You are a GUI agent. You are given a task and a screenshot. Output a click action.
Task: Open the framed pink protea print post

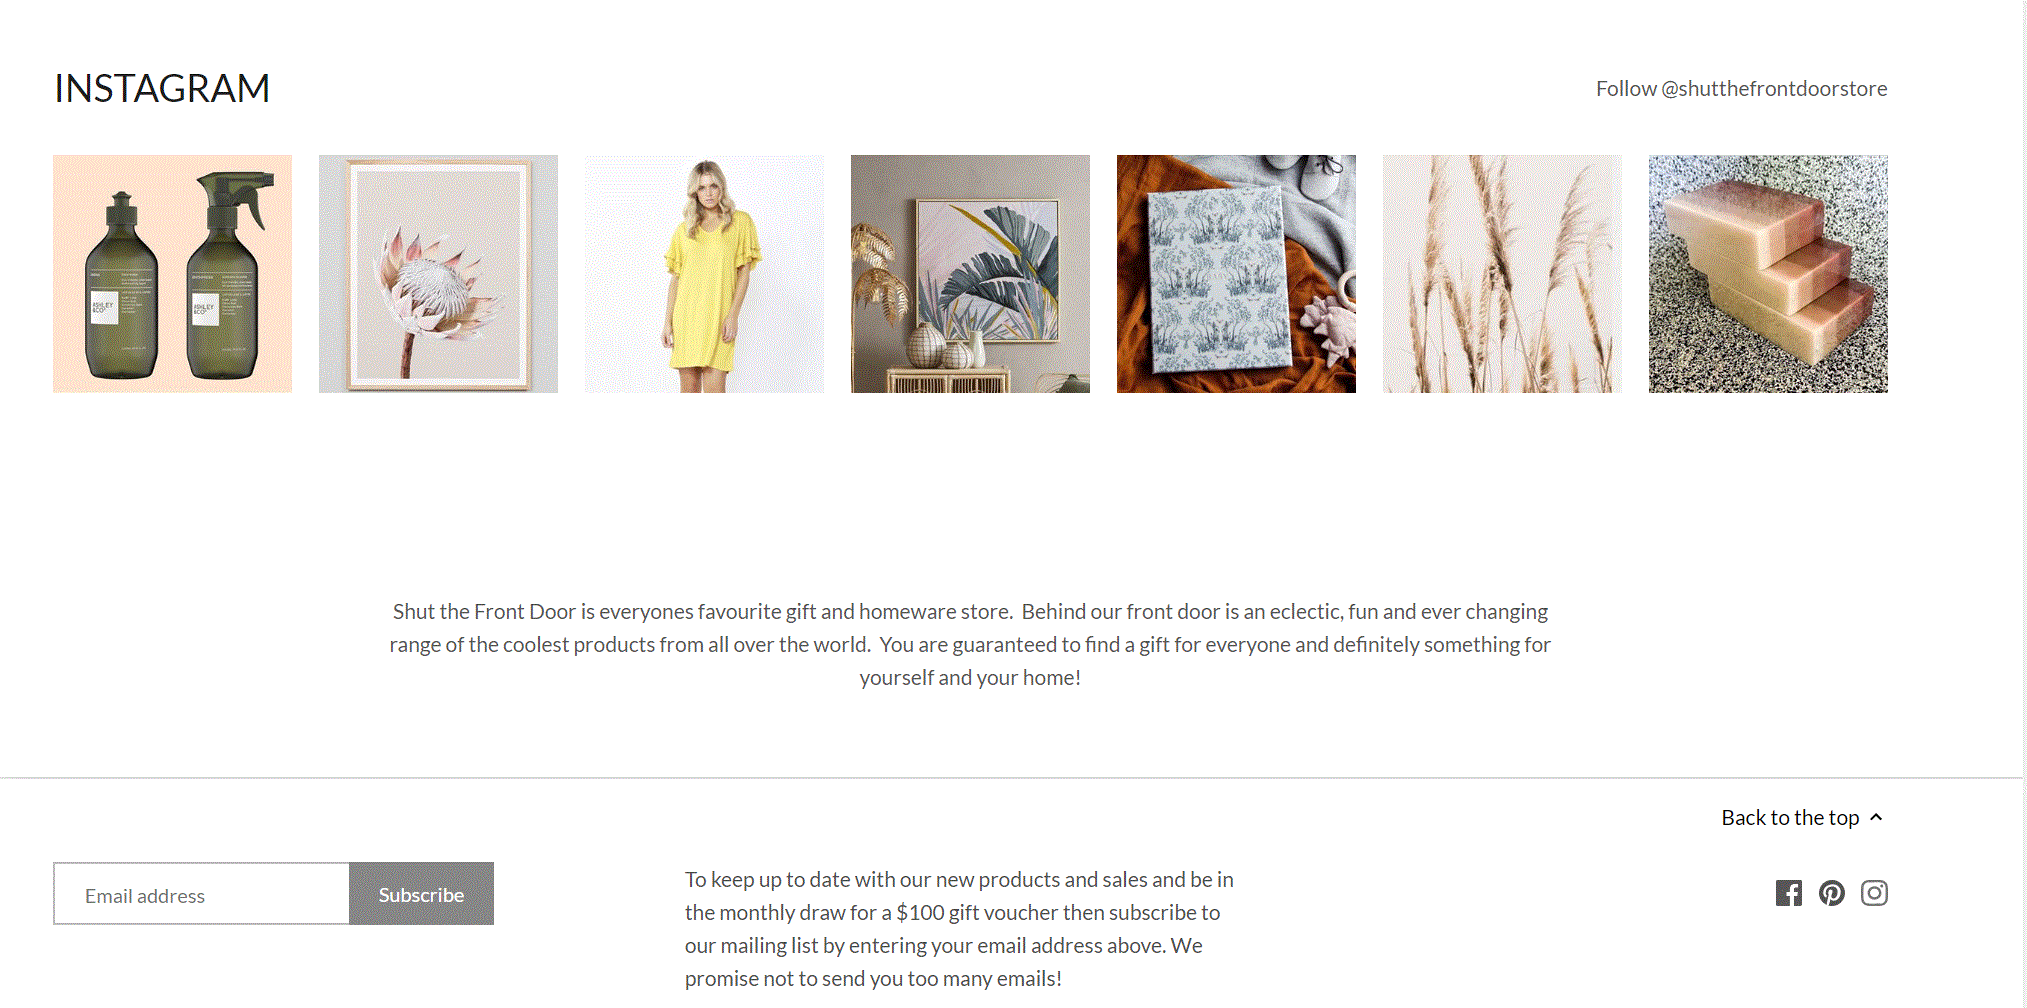438,274
